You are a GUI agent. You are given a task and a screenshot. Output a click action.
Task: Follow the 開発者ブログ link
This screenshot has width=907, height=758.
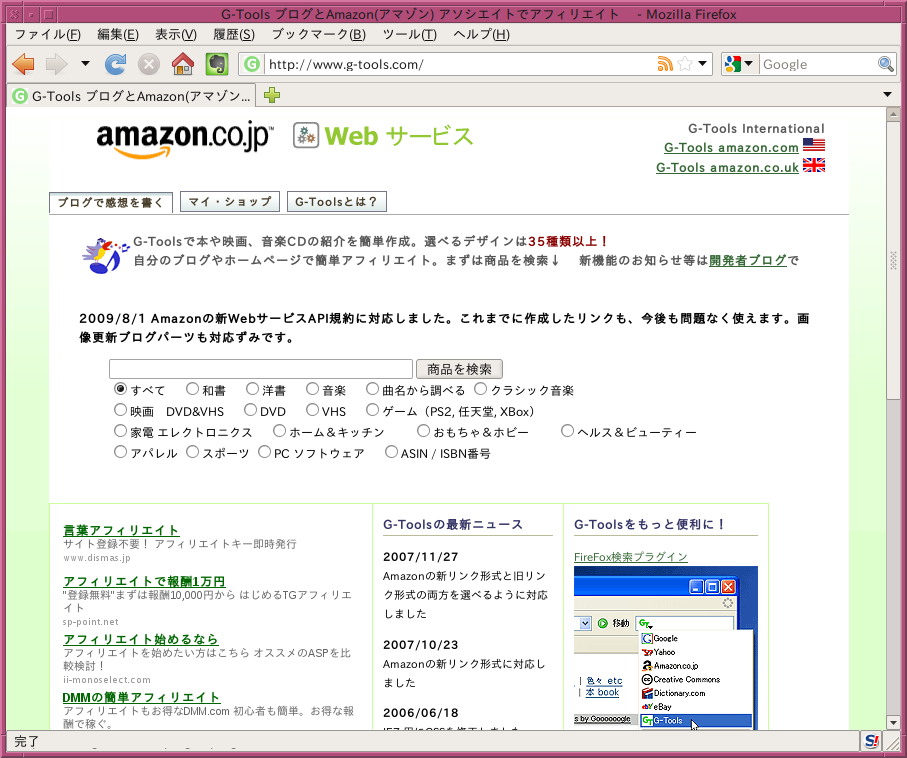click(748, 260)
